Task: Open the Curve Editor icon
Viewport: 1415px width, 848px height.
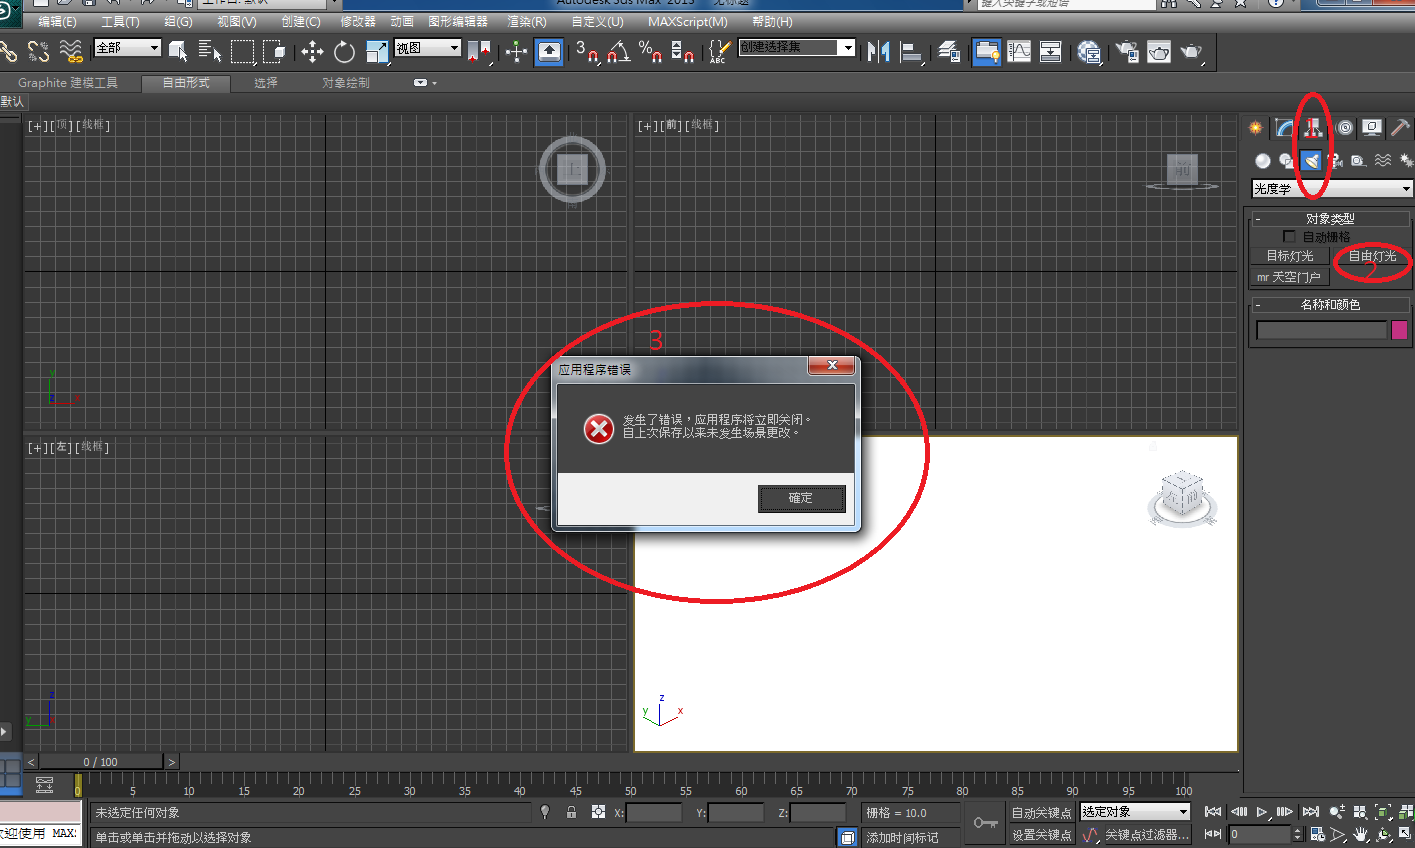Action: coord(1019,52)
